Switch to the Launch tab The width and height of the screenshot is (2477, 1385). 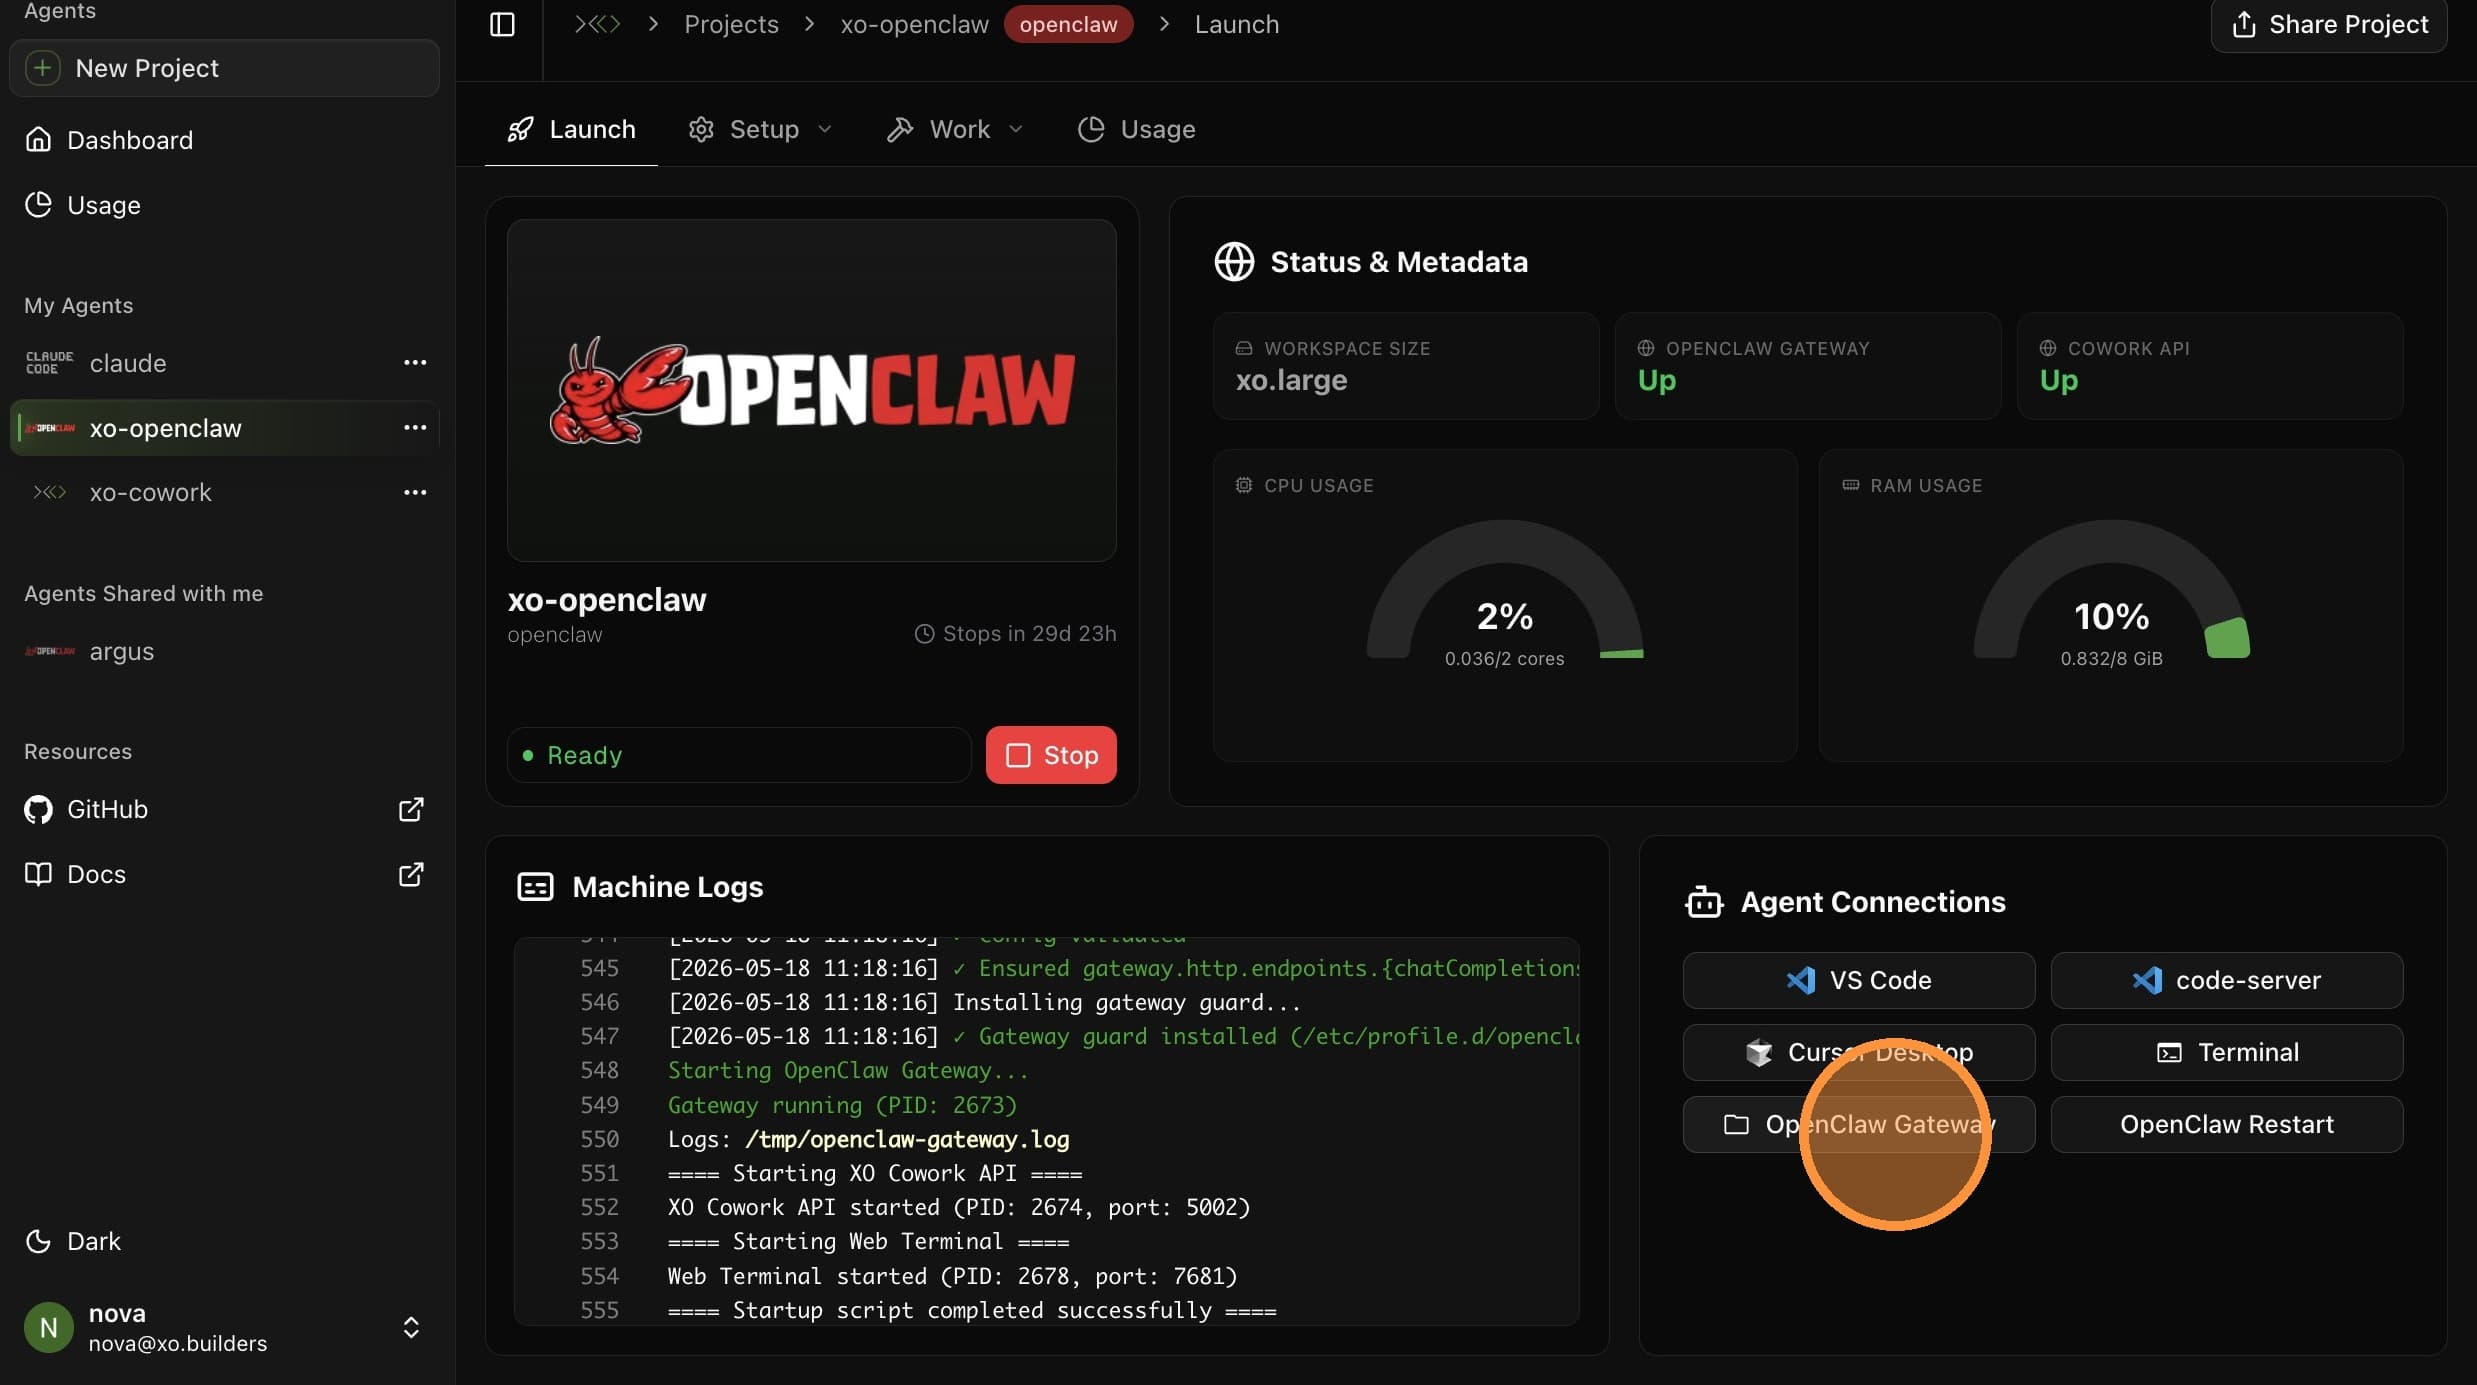pos(571,129)
